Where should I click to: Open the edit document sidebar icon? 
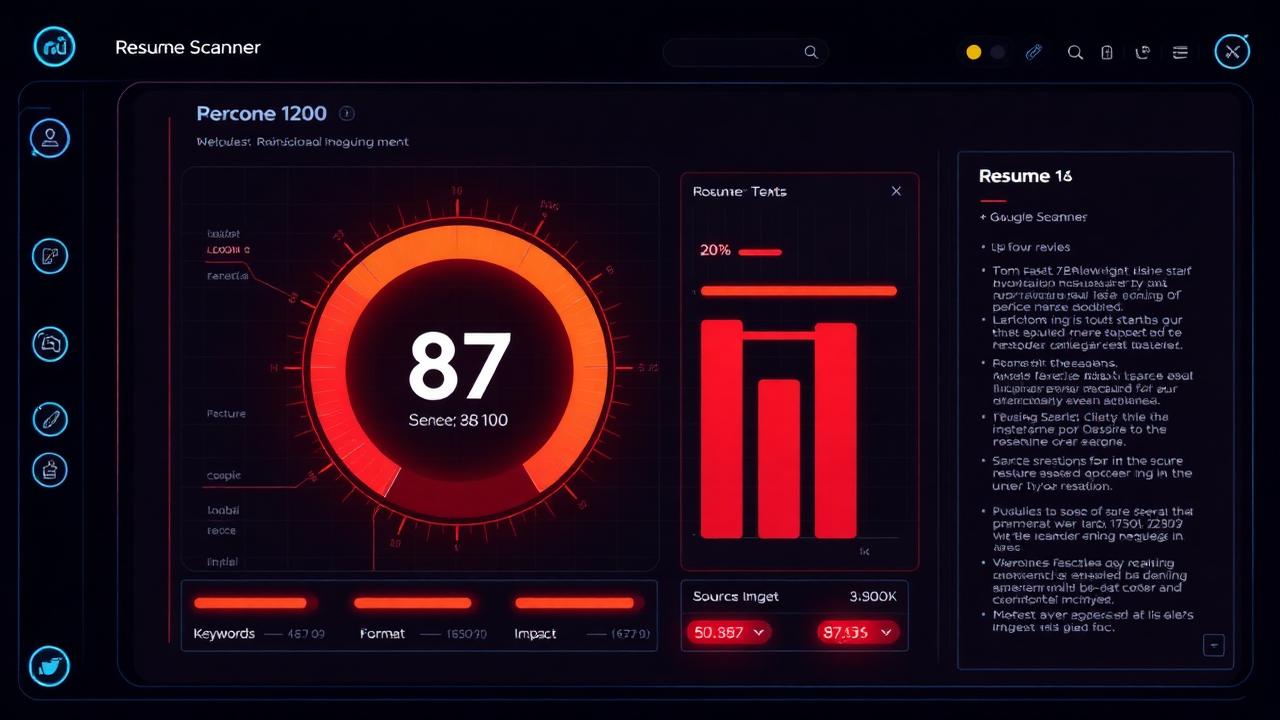(50, 256)
